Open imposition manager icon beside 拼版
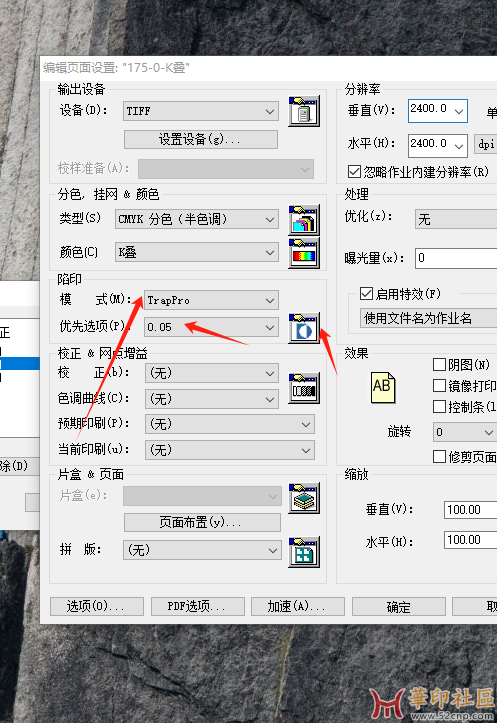 304,552
